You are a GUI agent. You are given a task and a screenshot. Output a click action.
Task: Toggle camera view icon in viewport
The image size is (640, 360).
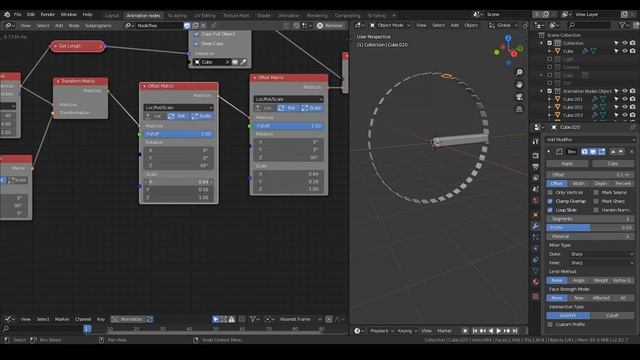pos(519,97)
